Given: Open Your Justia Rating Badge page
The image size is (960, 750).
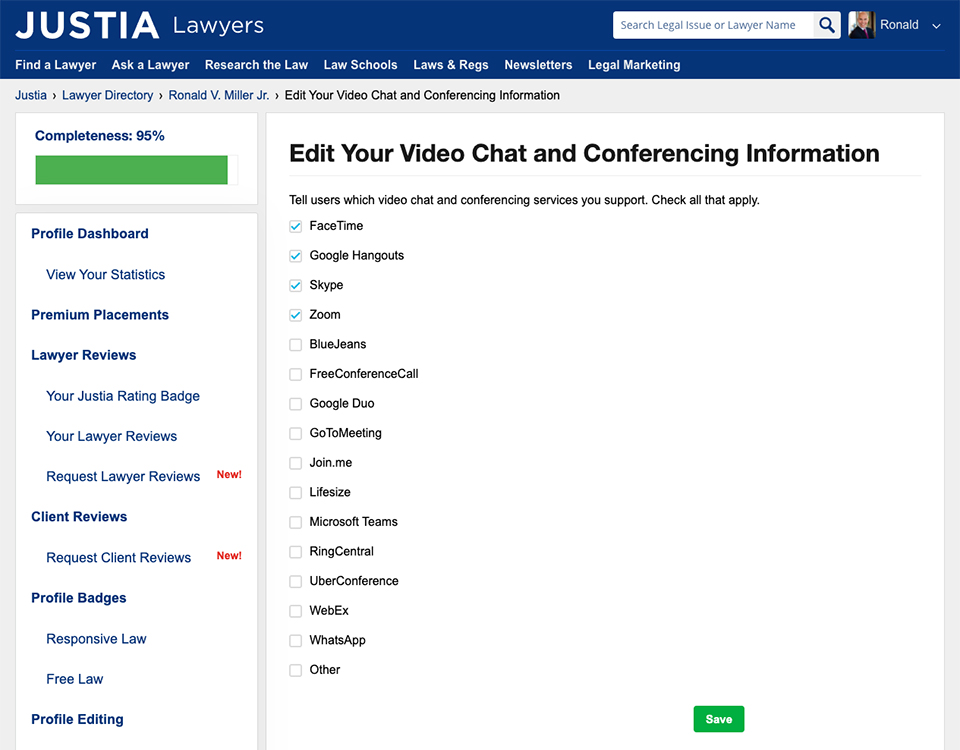Looking at the screenshot, I should 123,396.
